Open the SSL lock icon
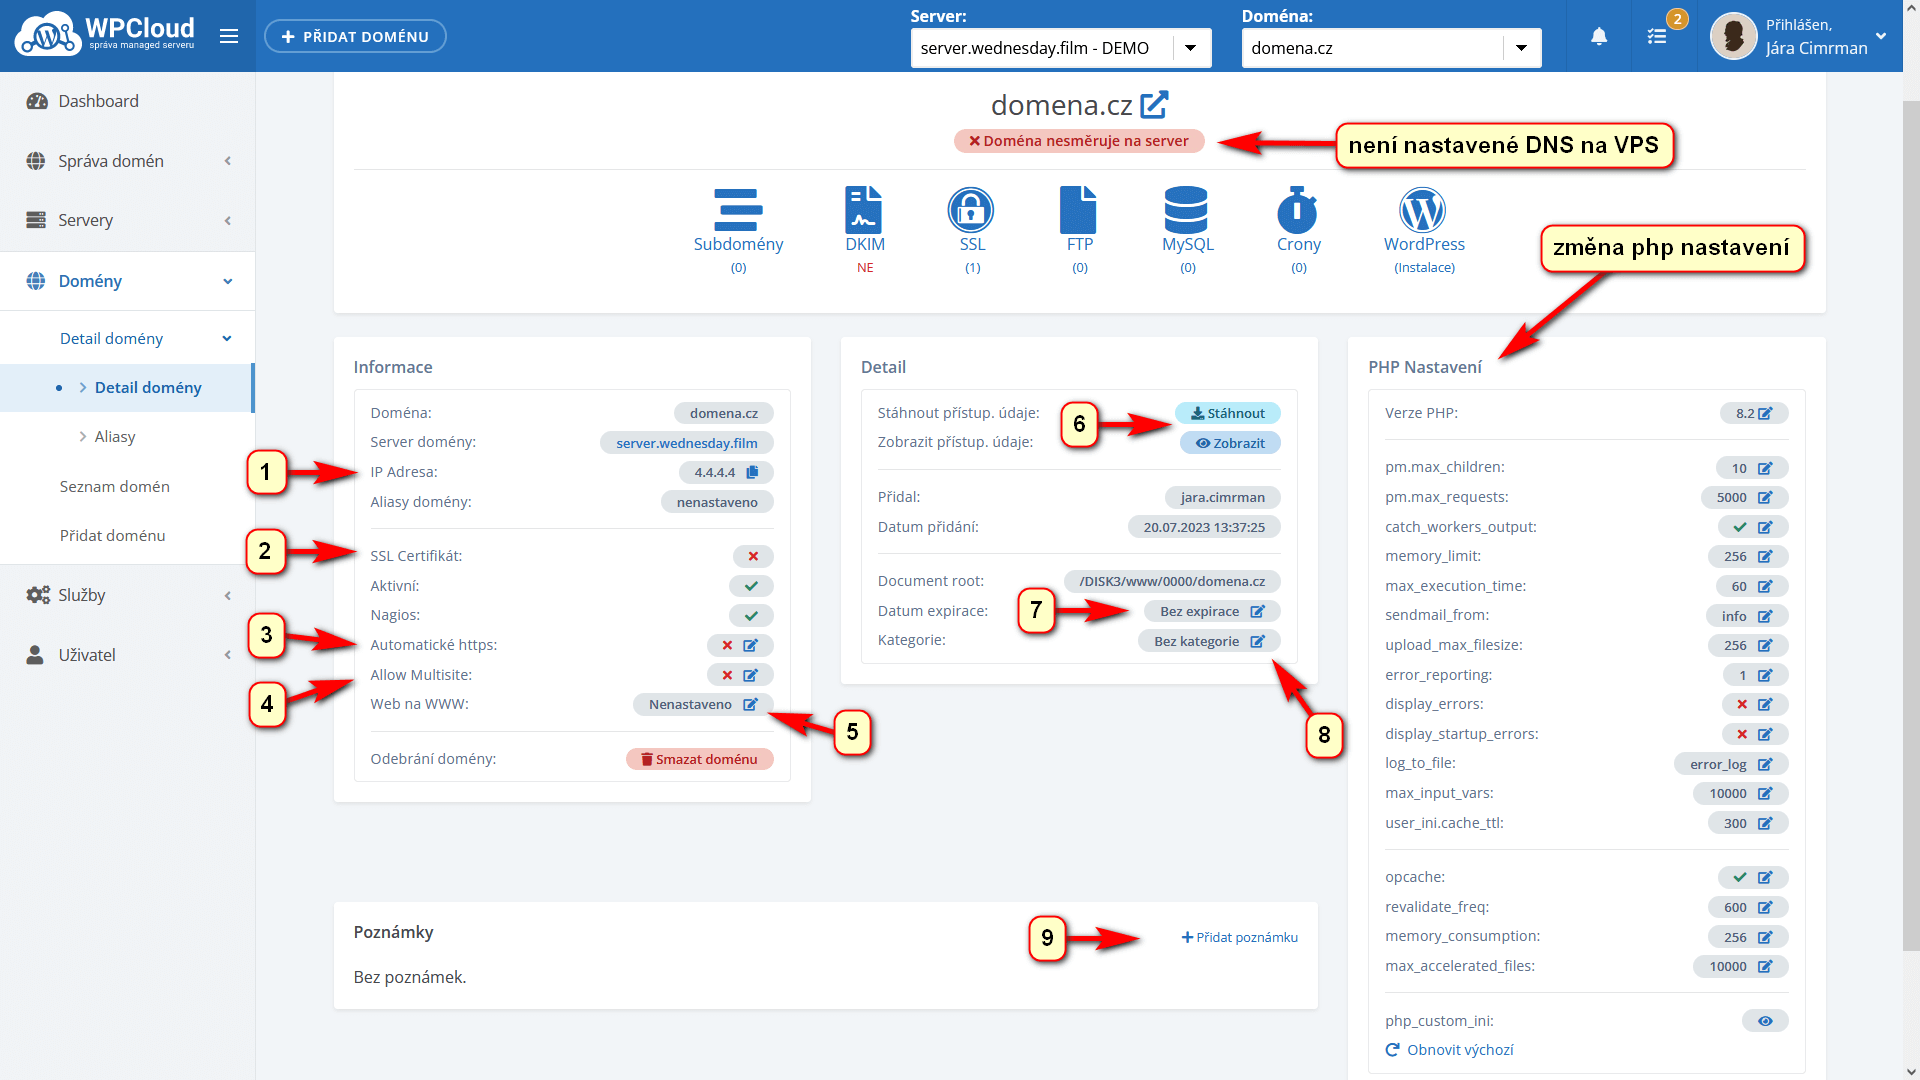 [x=971, y=211]
